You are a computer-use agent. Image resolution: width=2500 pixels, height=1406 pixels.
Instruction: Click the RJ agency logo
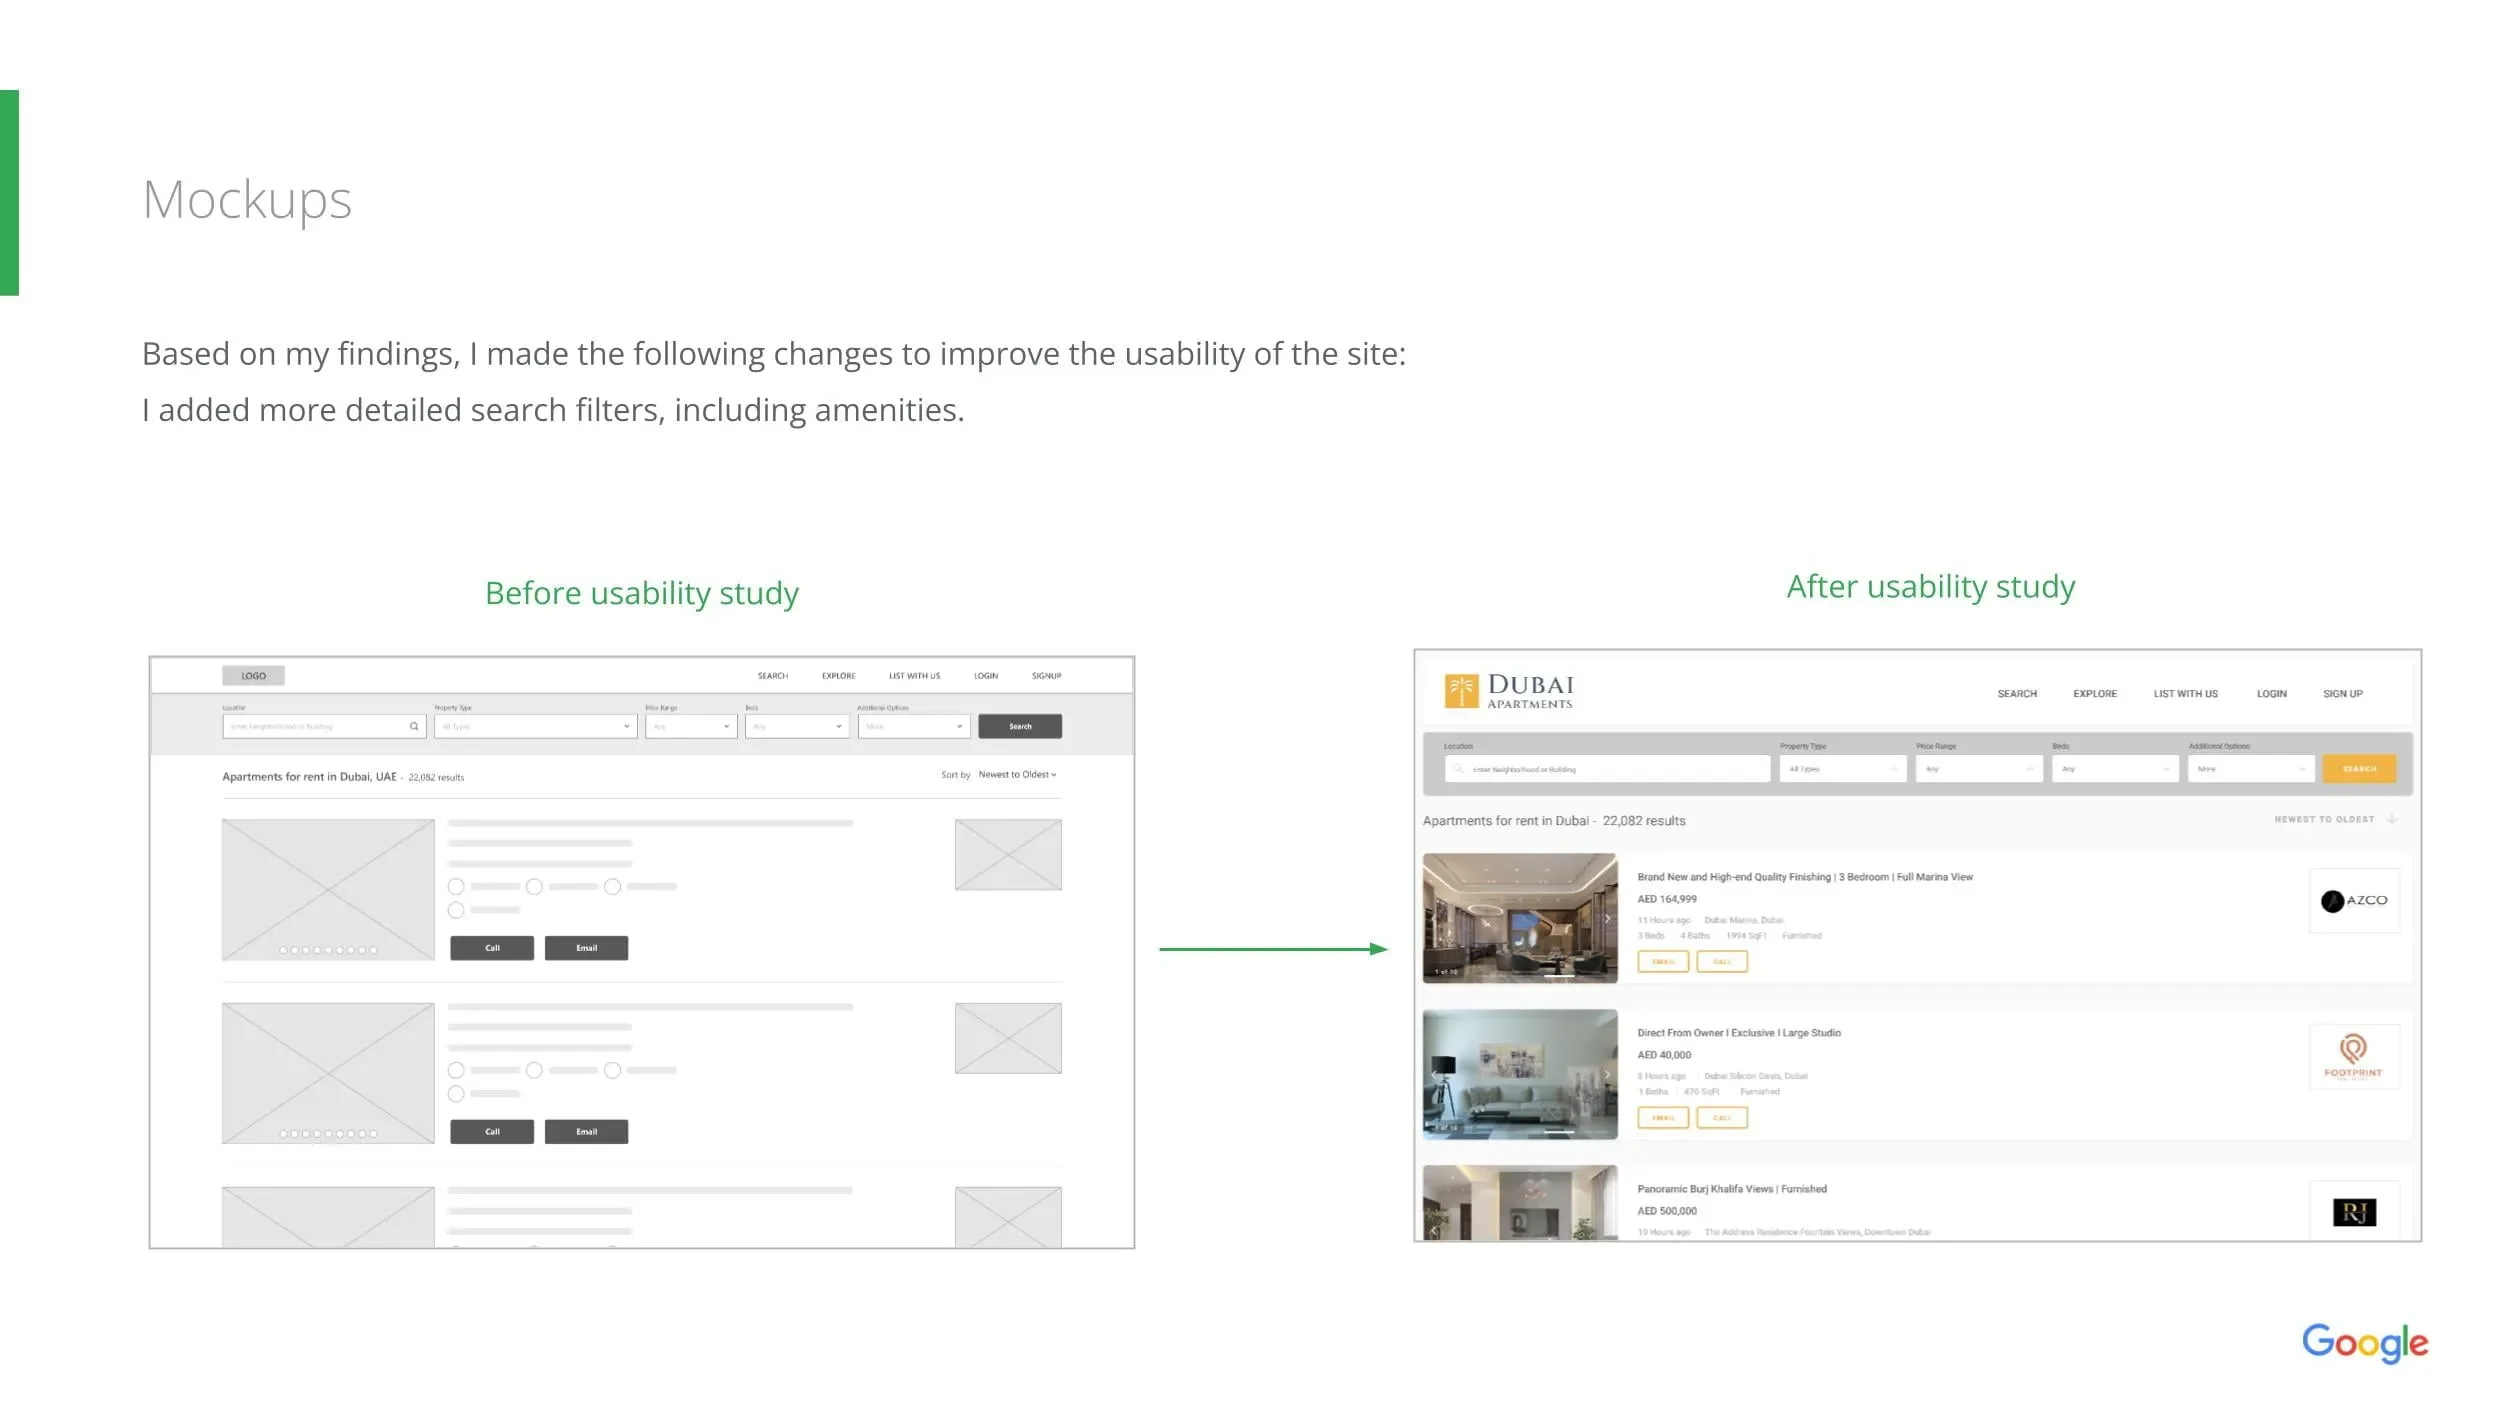coord(2353,1212)
